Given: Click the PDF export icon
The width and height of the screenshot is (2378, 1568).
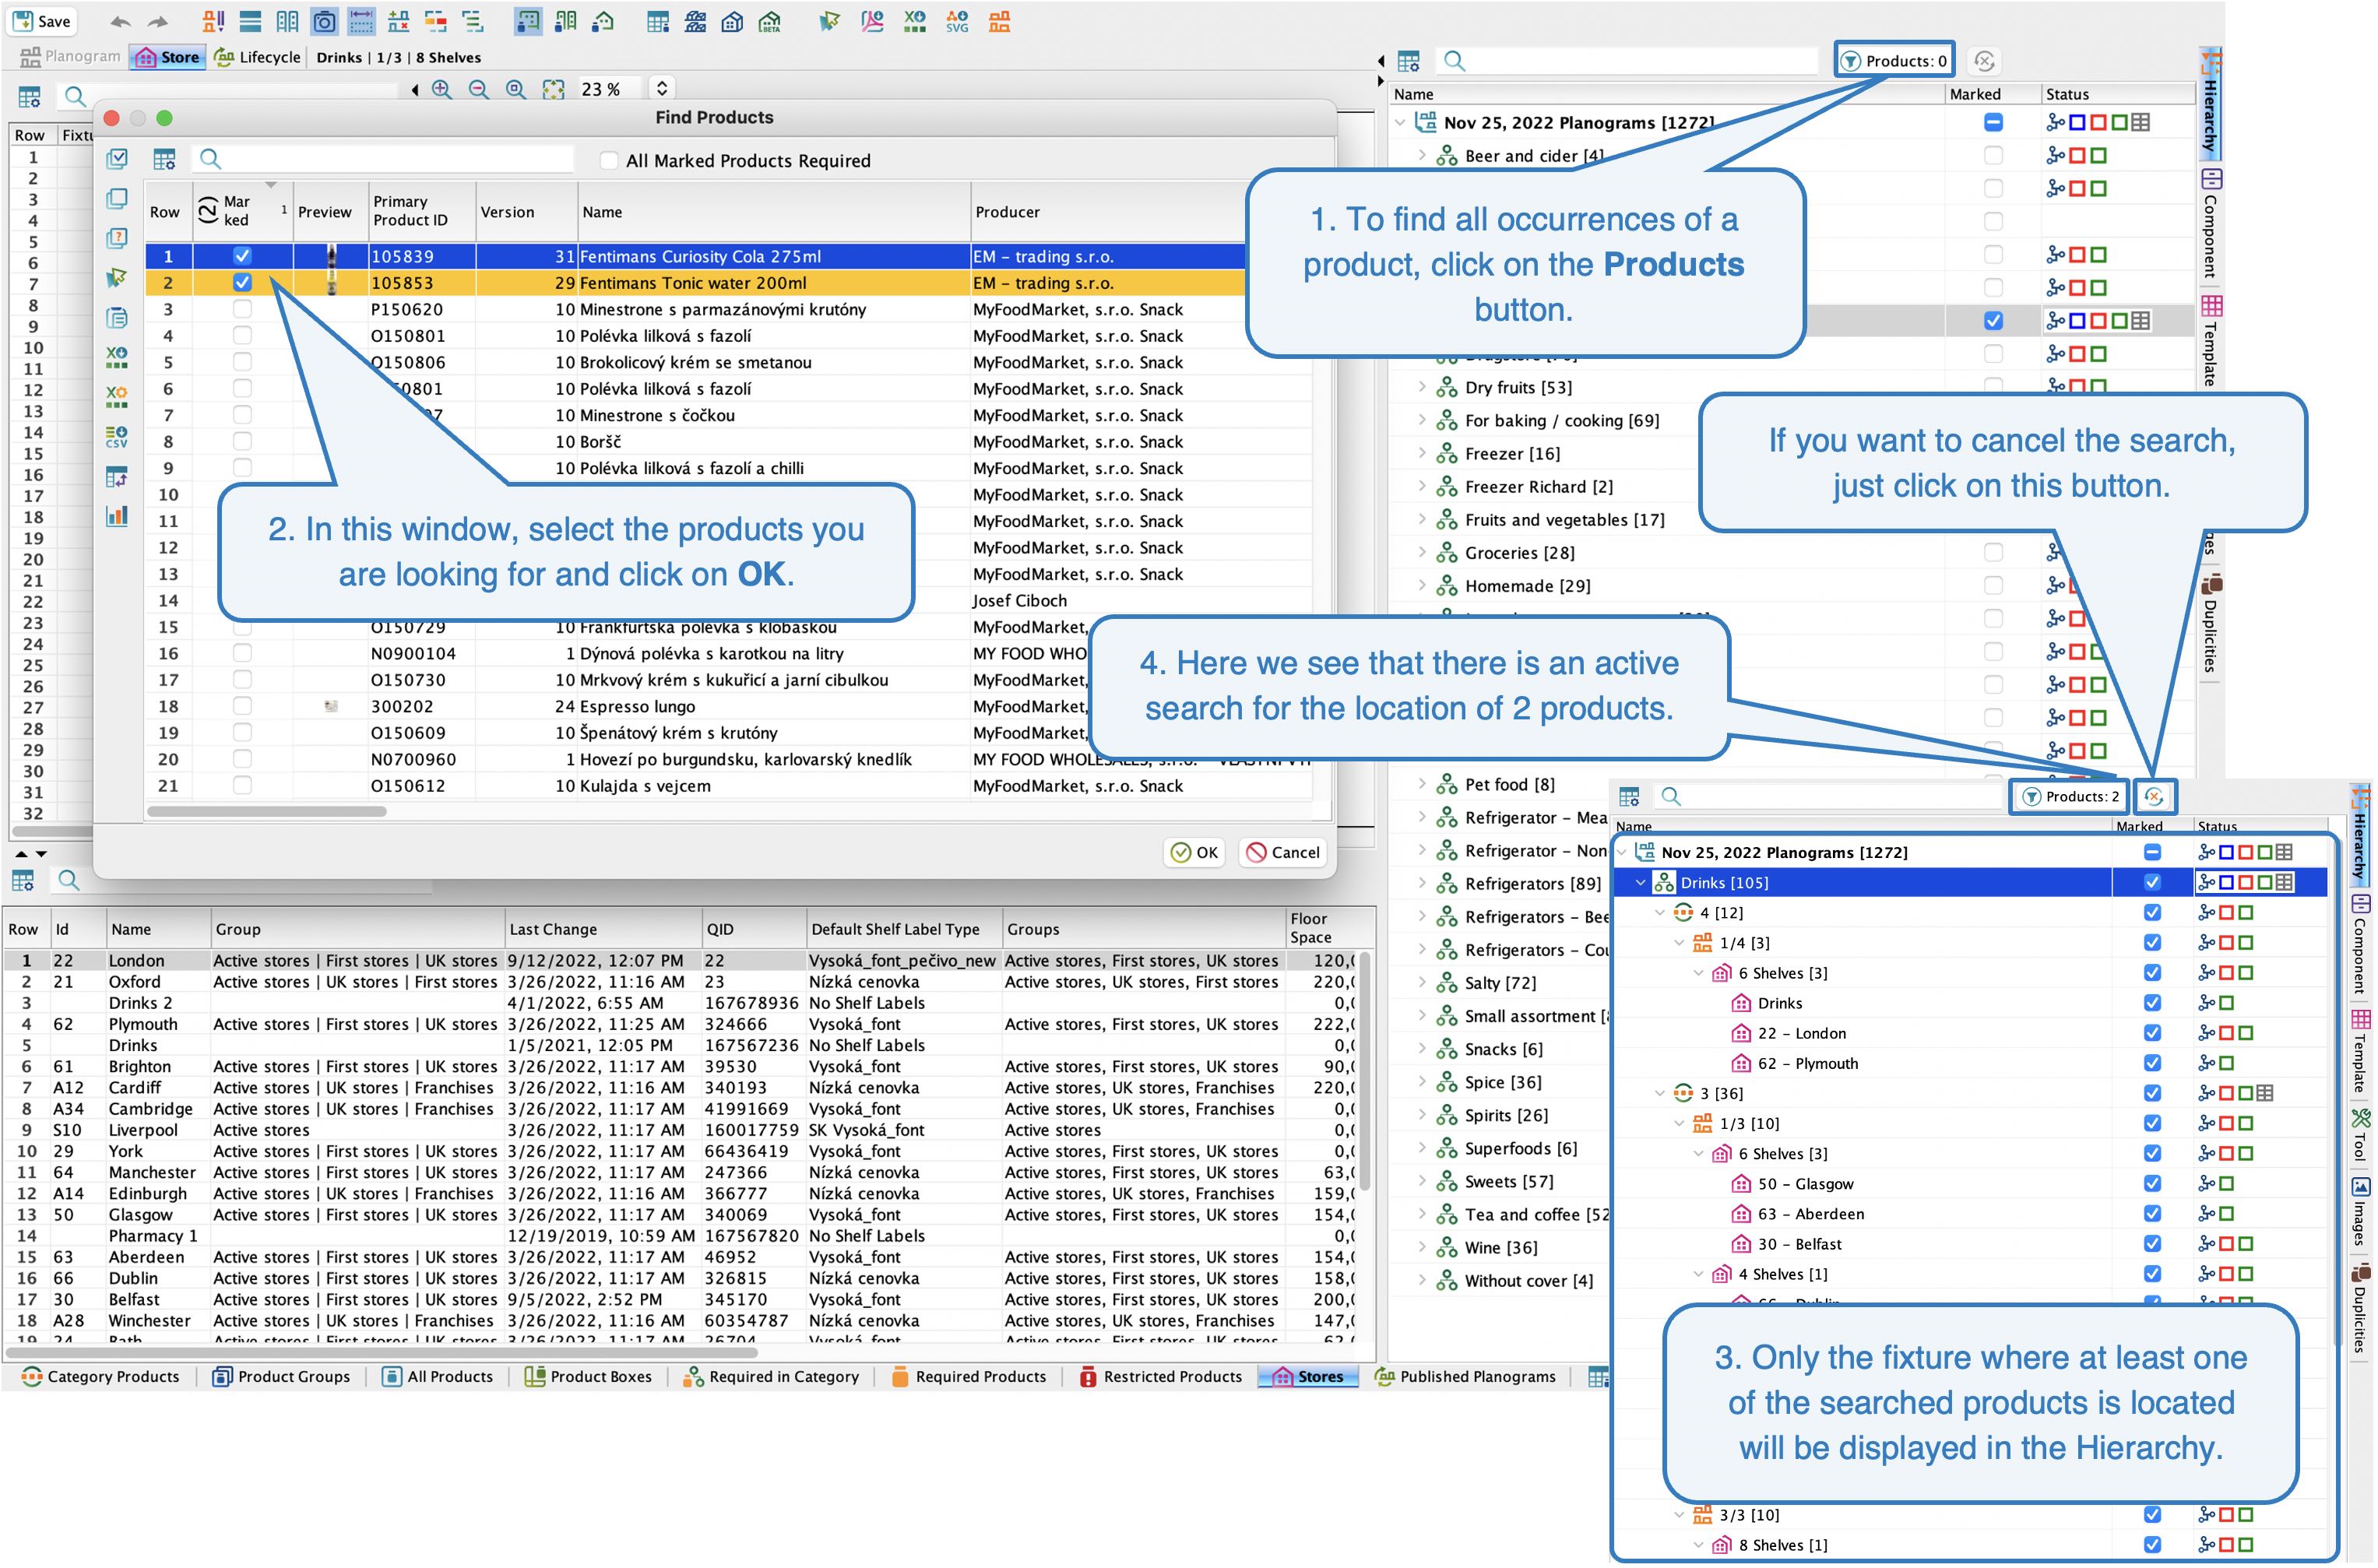Looking at the screenshot, I should [873, 21].
